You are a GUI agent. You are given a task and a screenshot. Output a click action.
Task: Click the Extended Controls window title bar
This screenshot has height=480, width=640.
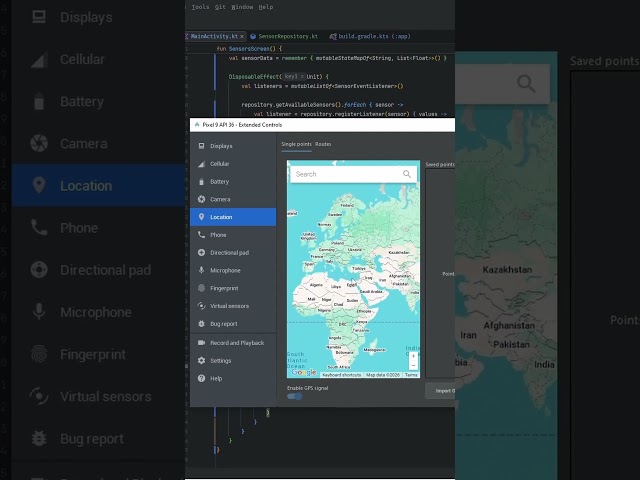tap(322, 125)
